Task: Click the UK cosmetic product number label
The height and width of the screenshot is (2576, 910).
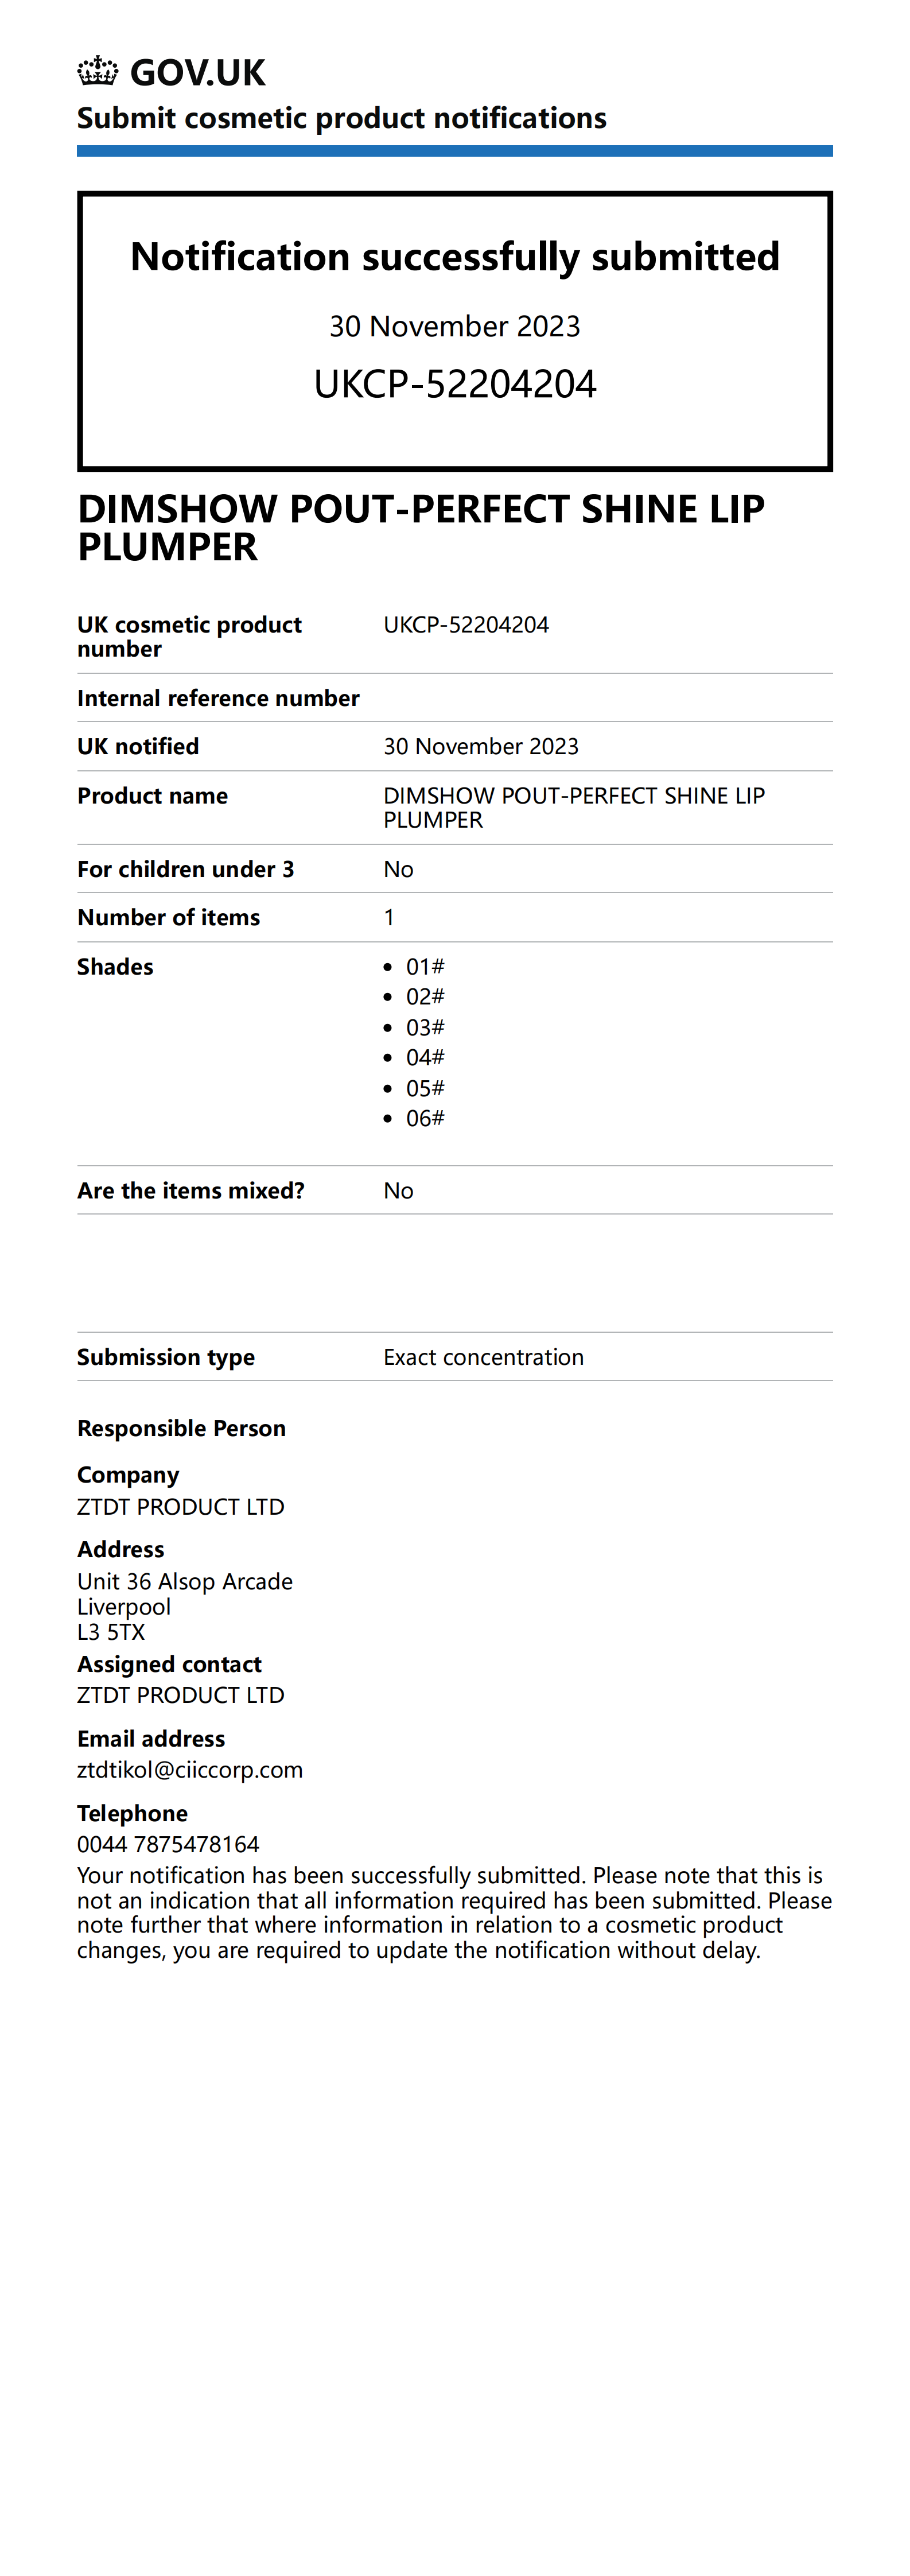Action: 189,637
